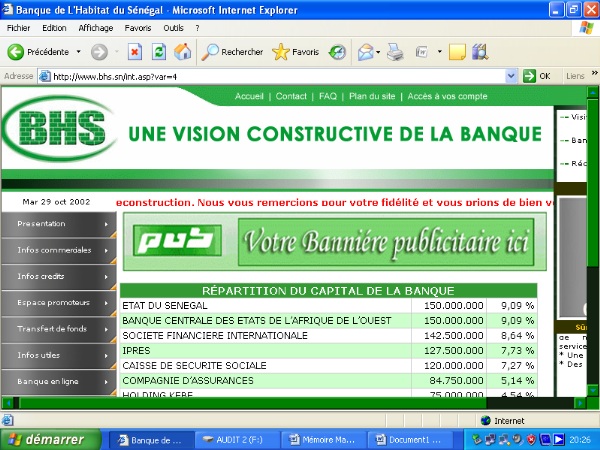Expand the address bar URL dropdown

point(511,76)
